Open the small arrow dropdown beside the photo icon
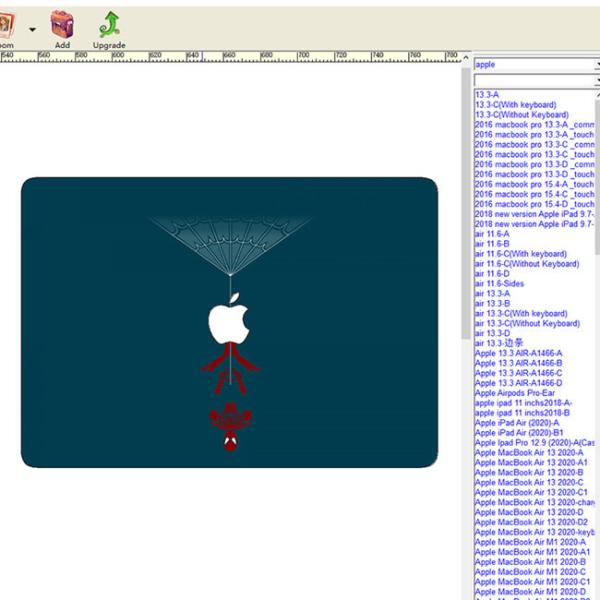This screenshot has width=600, height=600. point(32,30)
